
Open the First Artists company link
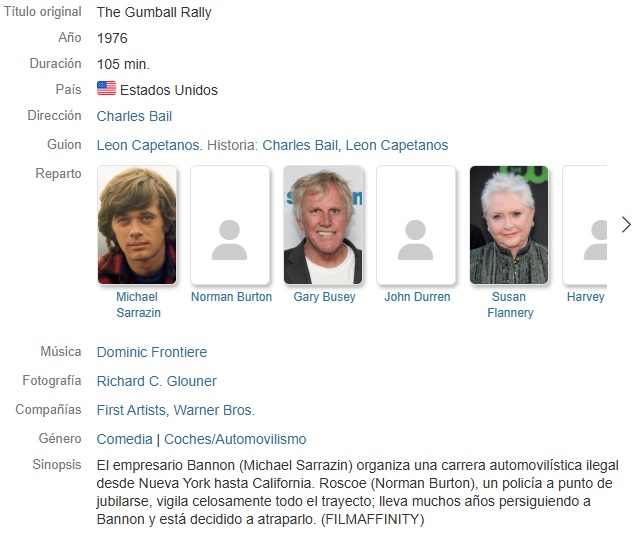click(x=131, y=410)
